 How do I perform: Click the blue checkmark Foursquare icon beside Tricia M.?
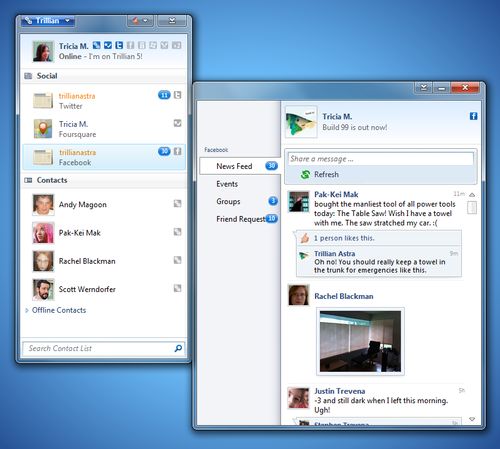tap(108, 45)
